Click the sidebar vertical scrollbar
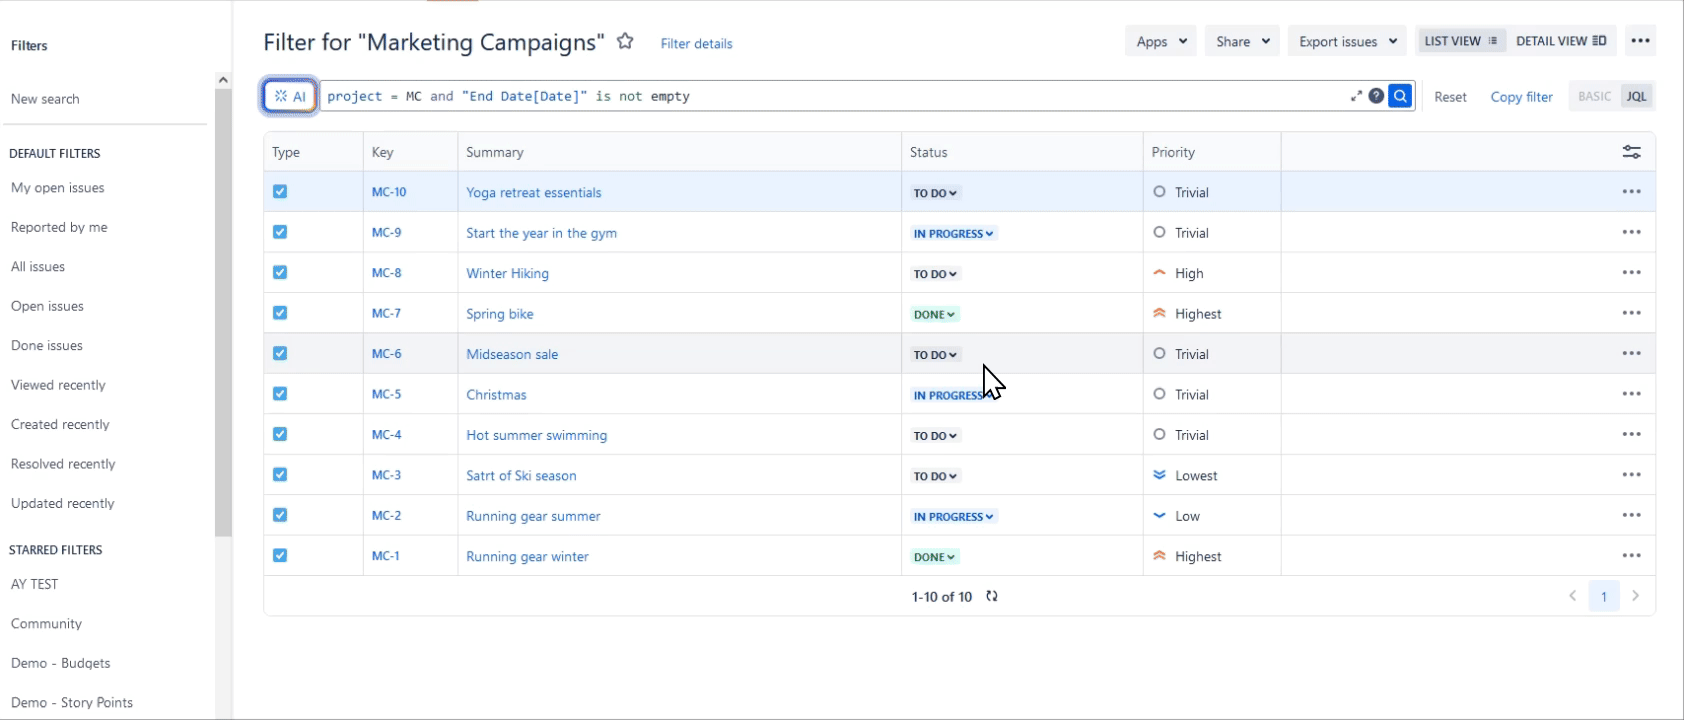The height and width of the screenshot is (720, 1684). click(223, 312)
